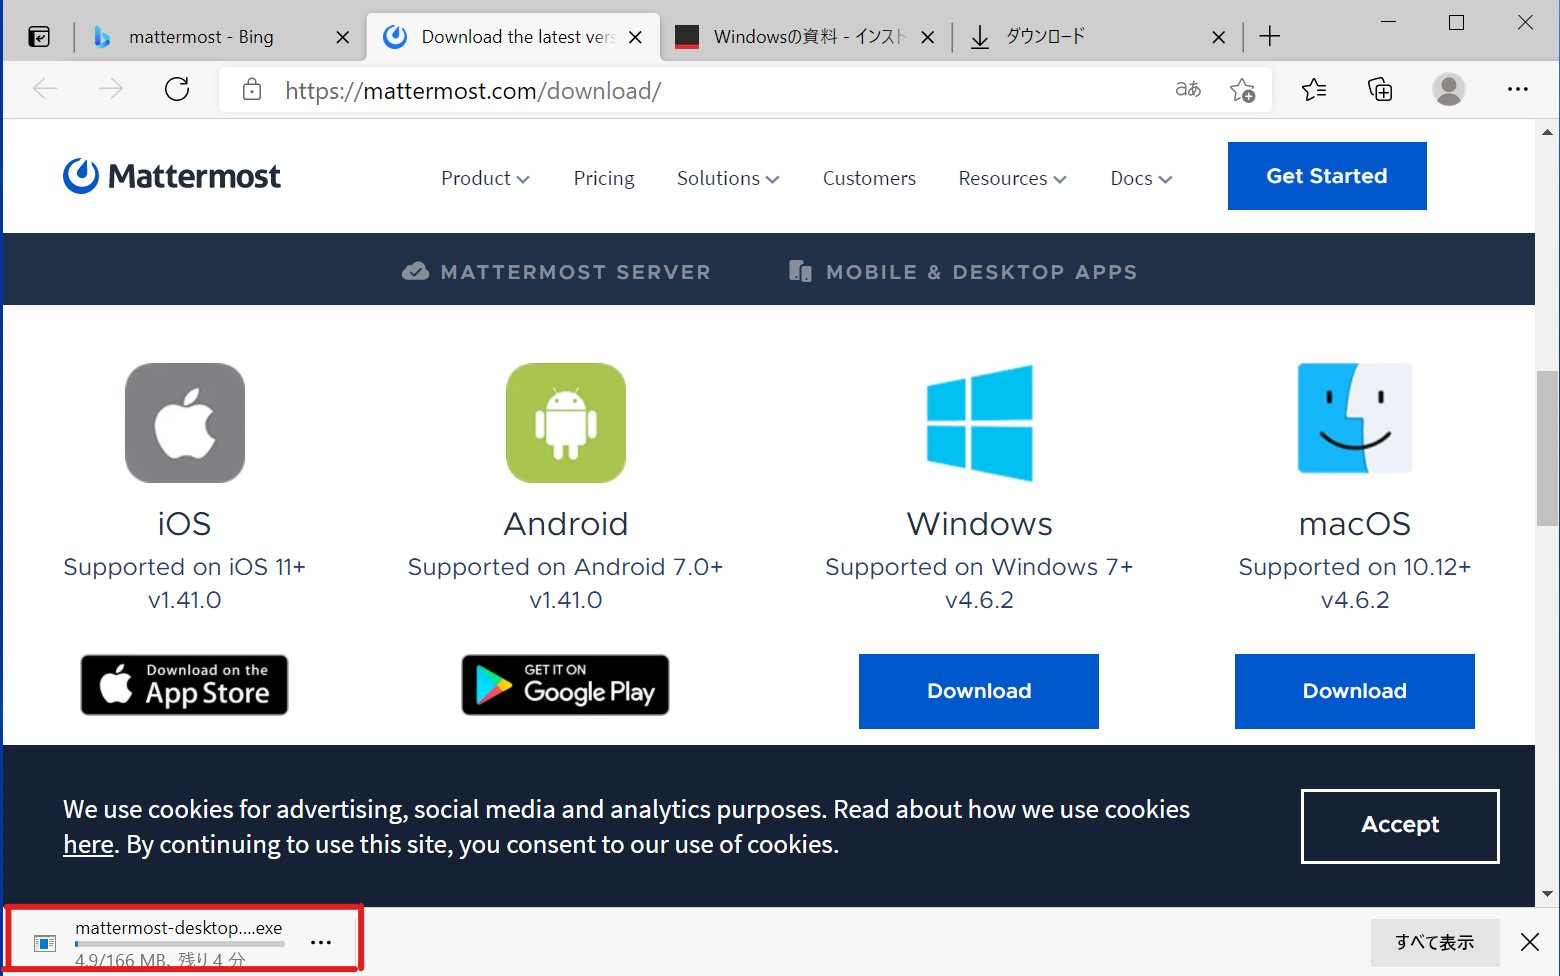Screen dimensions: 1560x976
Task: Click the page scrollbar thumb
Action: pos(1547,448)
